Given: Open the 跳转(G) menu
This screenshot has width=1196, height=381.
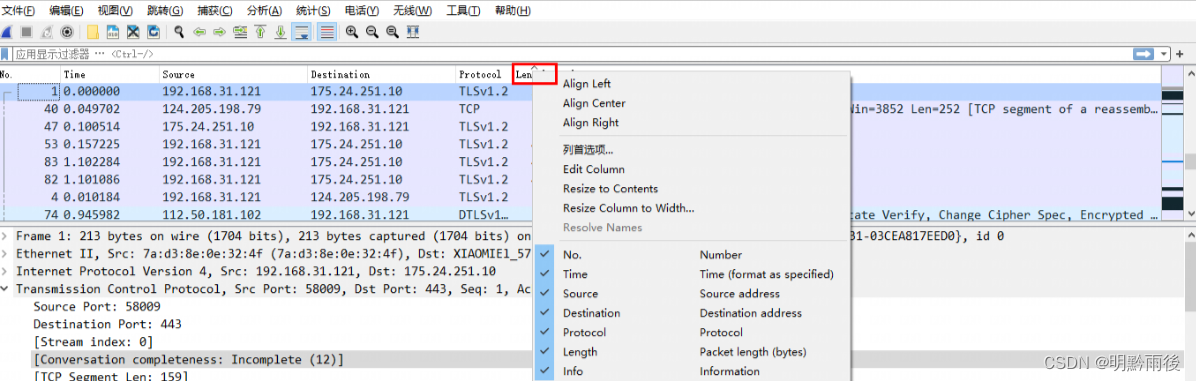Looking at the screenshot, I should coord(165,11).
